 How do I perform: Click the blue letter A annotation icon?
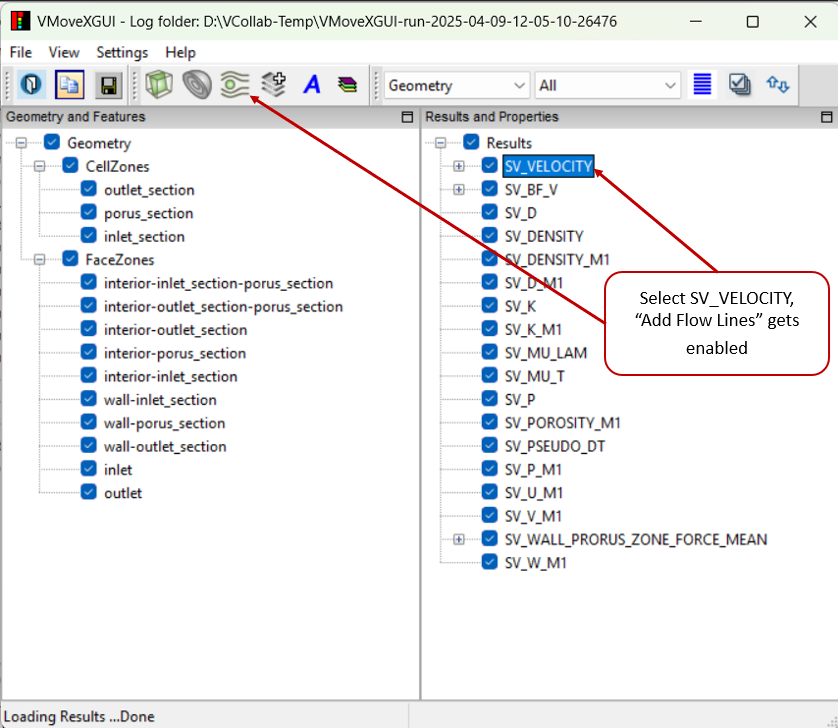[x=312, y=85]
